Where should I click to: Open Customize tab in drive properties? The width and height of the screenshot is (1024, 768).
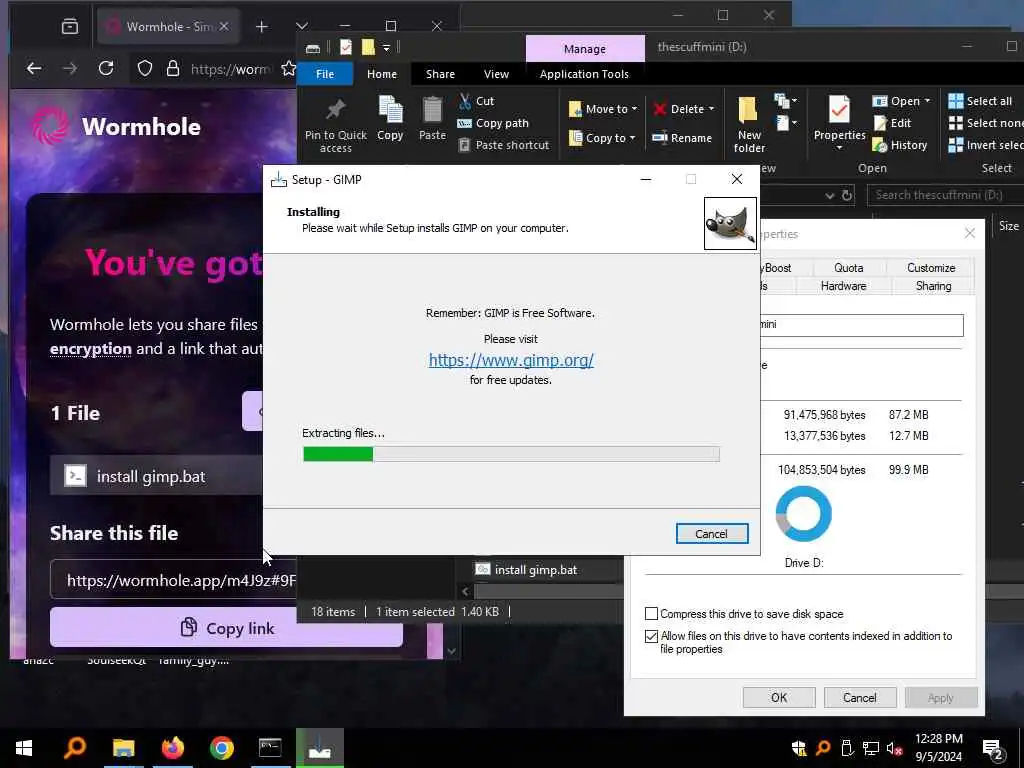[931, 268]
